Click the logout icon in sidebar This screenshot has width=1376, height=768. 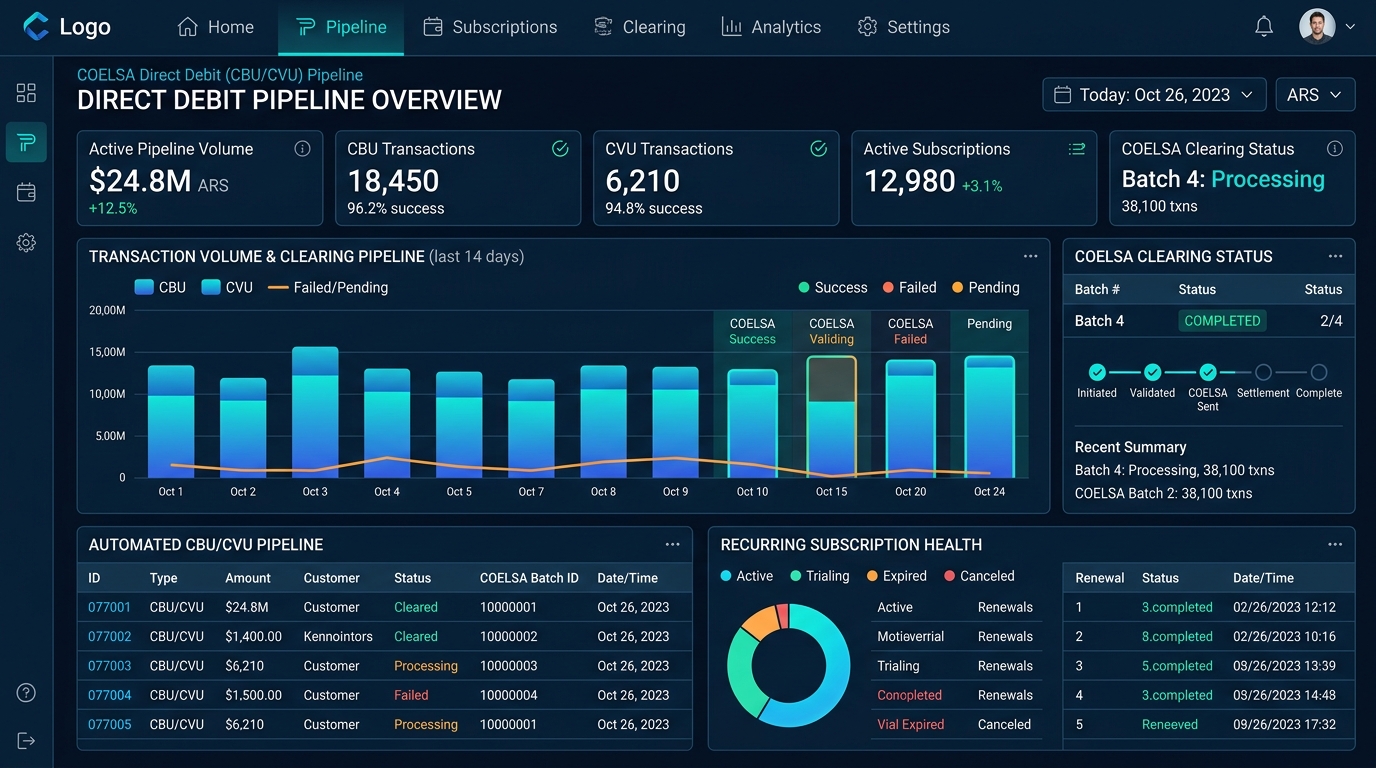[26, 740]
